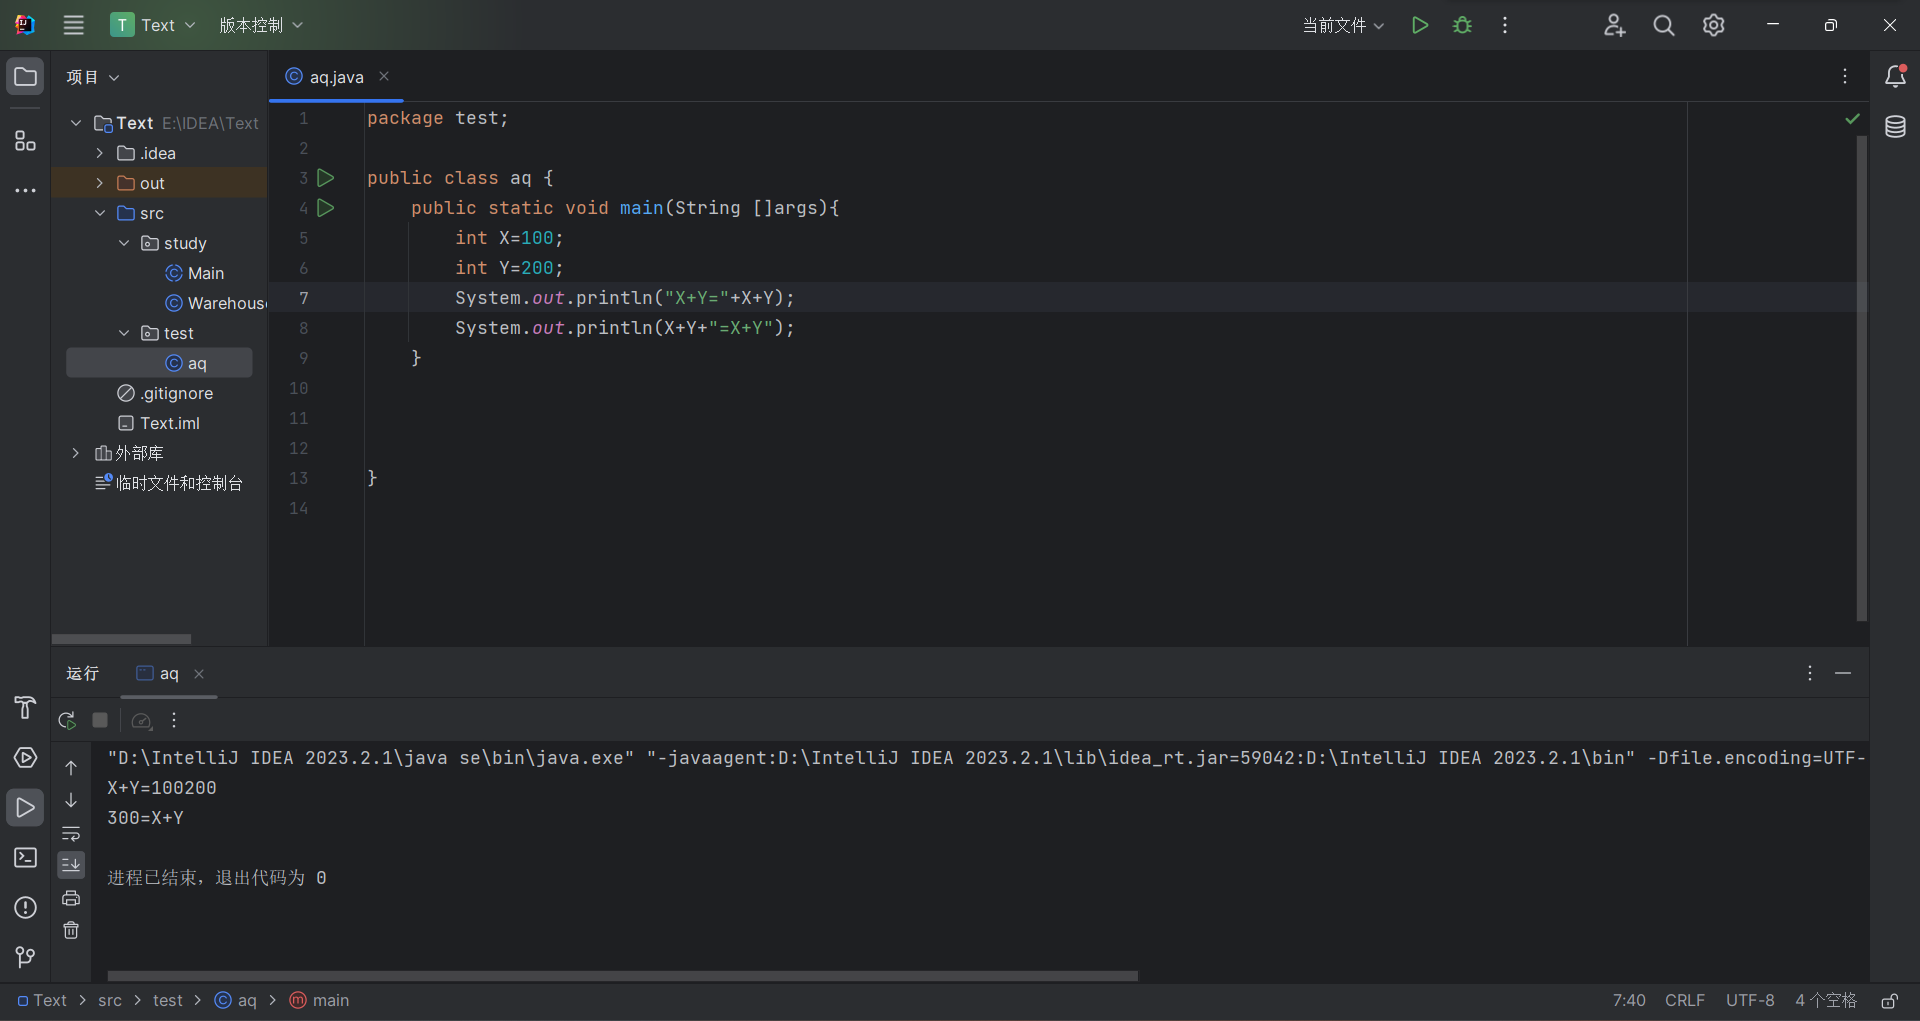Open Code With Me user icon
The height and width of the screenshot is (1021, 1920).
click(1614, 25)
